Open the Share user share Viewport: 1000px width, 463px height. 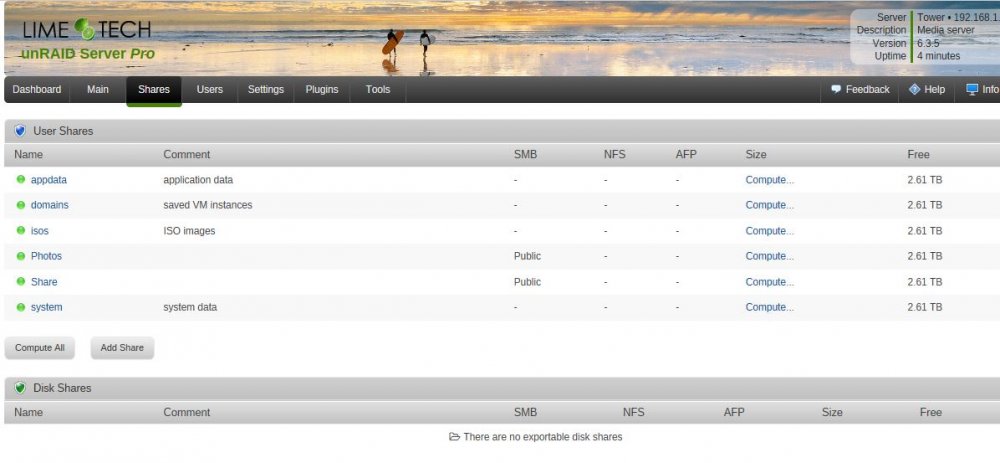44,282
